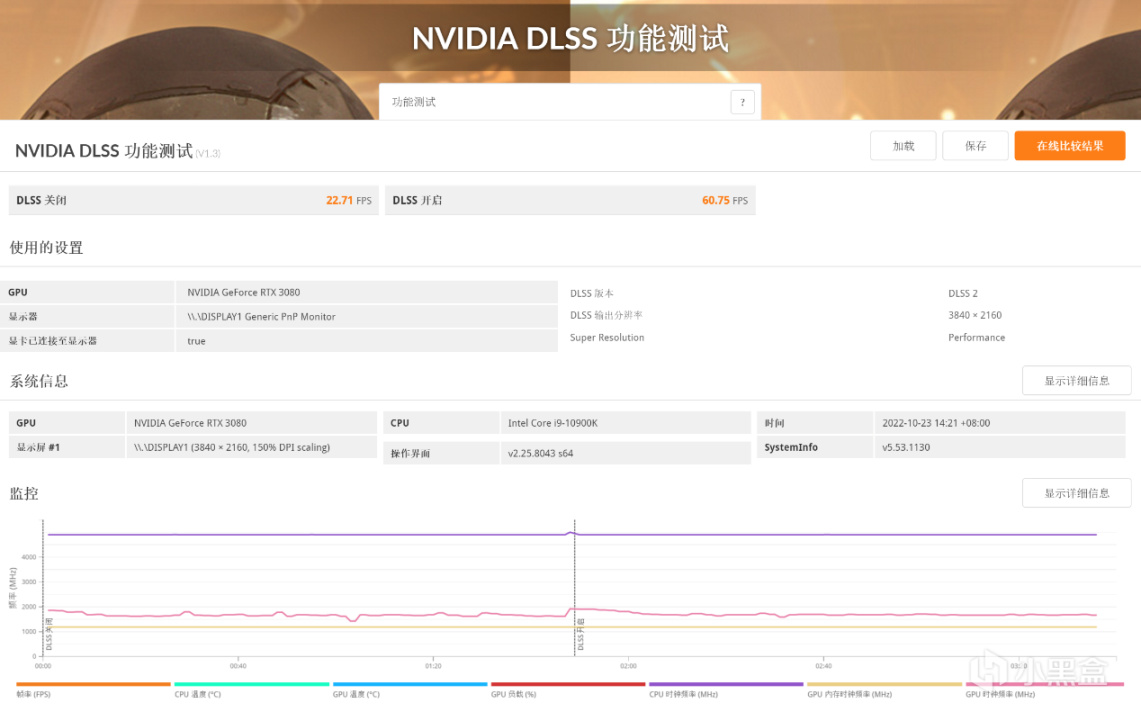Click the DLSS 2 version value
The image size is (1141, 712).
click(963, 293)
